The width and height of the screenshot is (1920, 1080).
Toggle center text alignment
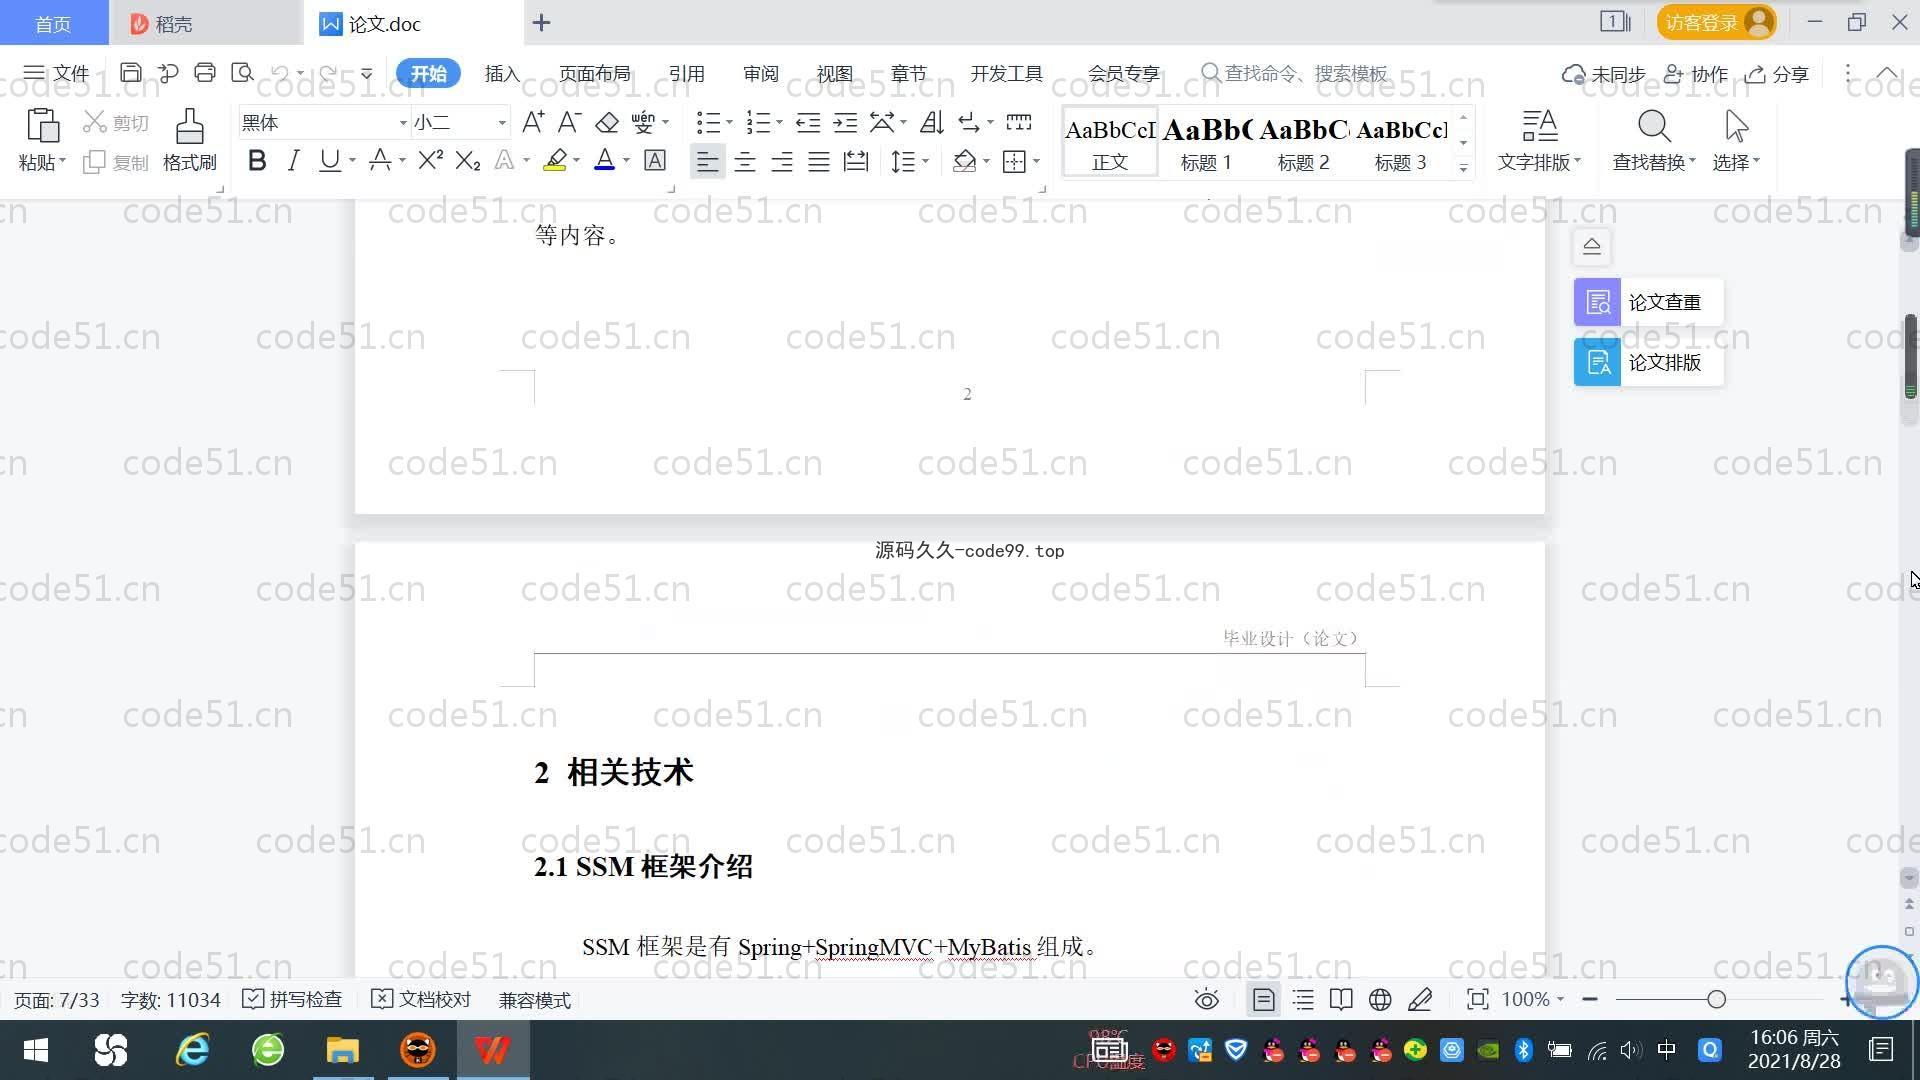click(744, 161)
